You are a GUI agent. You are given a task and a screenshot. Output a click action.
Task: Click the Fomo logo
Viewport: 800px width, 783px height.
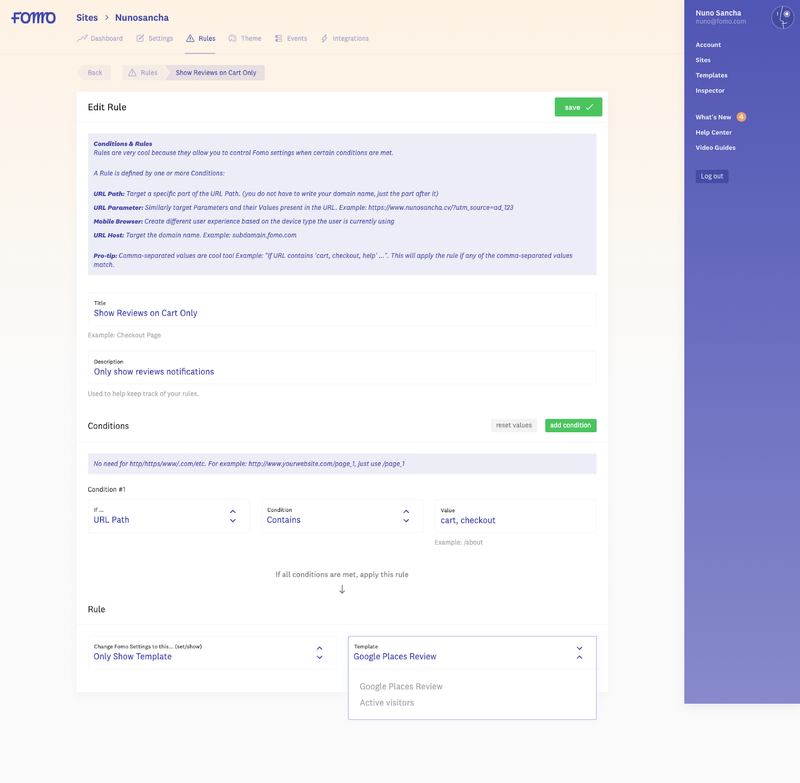34,18
